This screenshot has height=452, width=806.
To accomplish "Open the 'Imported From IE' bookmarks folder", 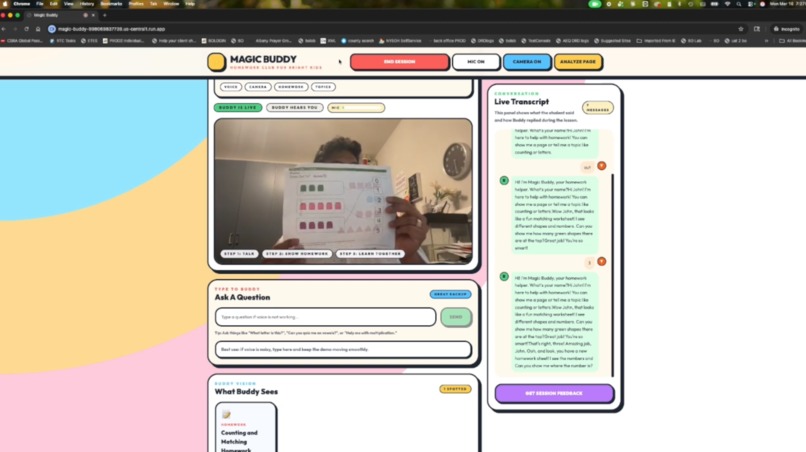I will point(655,41).
